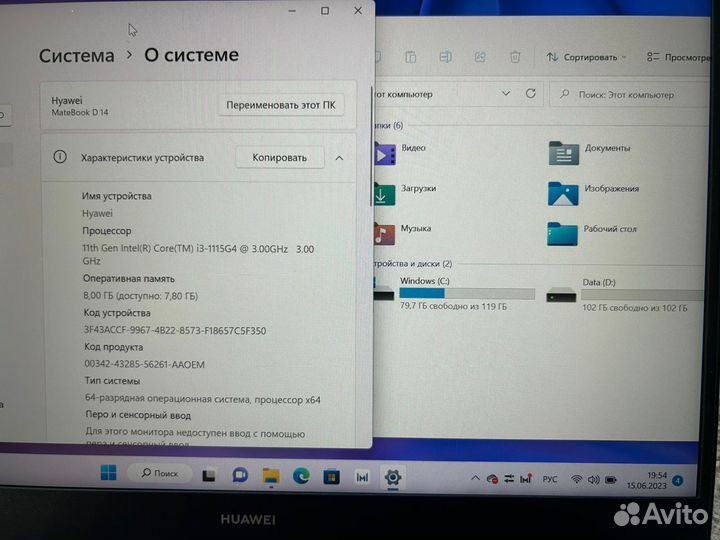The image size is (720, 540).
Task: Collapse Характеристики устройства section
Action: [339, 158]
